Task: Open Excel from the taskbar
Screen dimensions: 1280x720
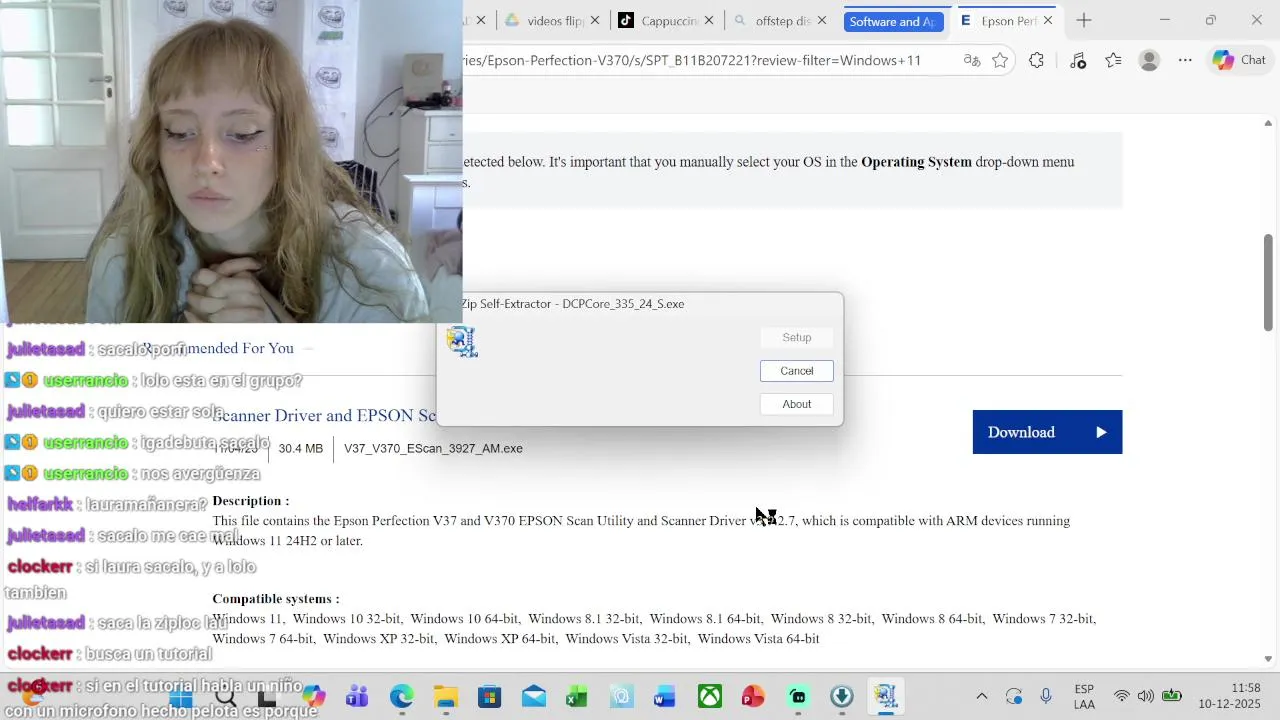Action: pos(577,696)
